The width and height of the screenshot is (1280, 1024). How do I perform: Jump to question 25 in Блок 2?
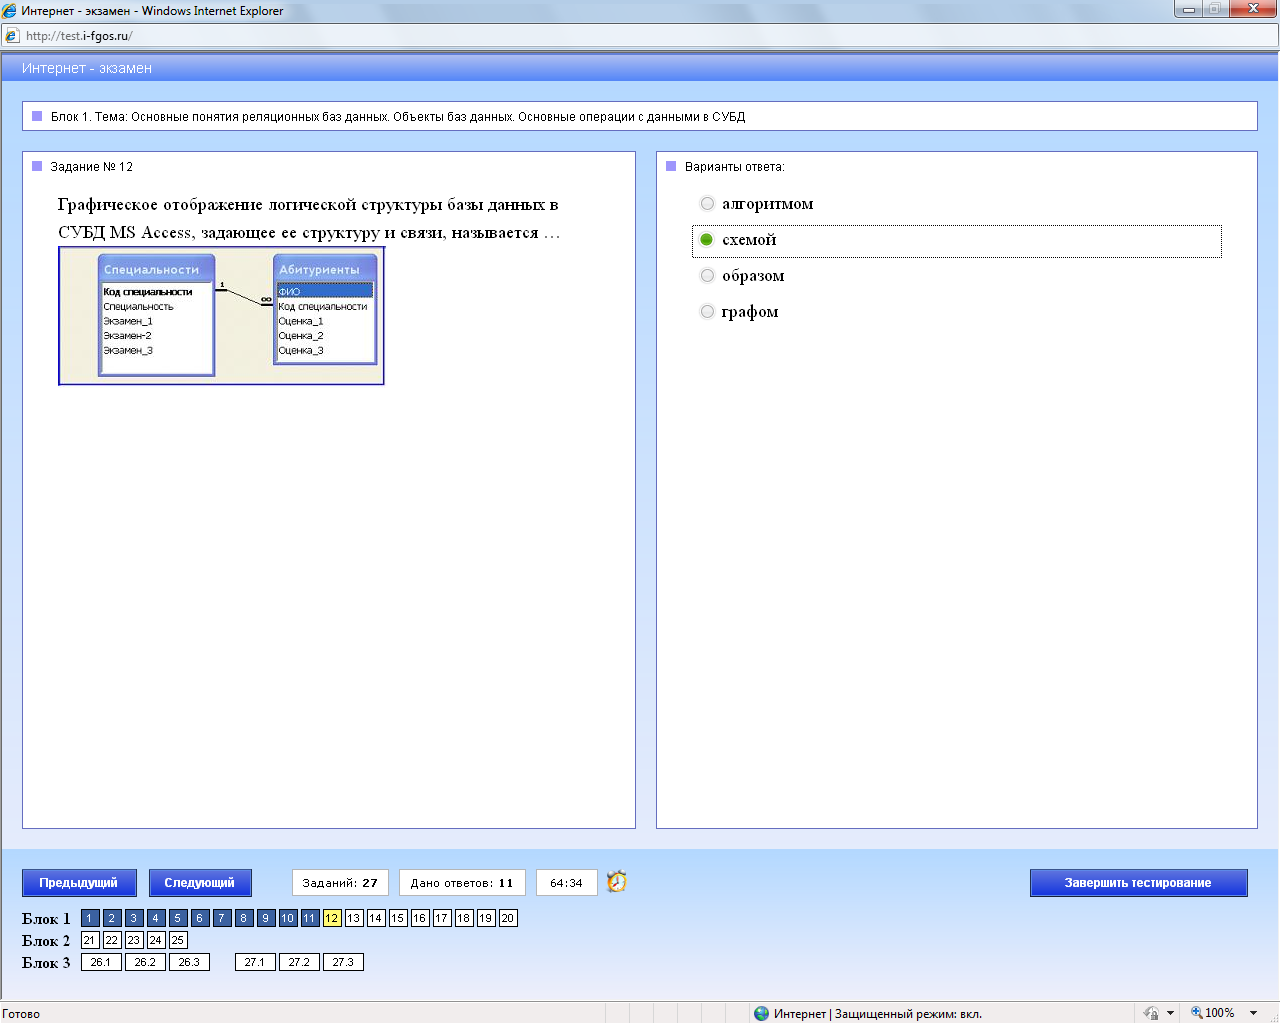178,940
